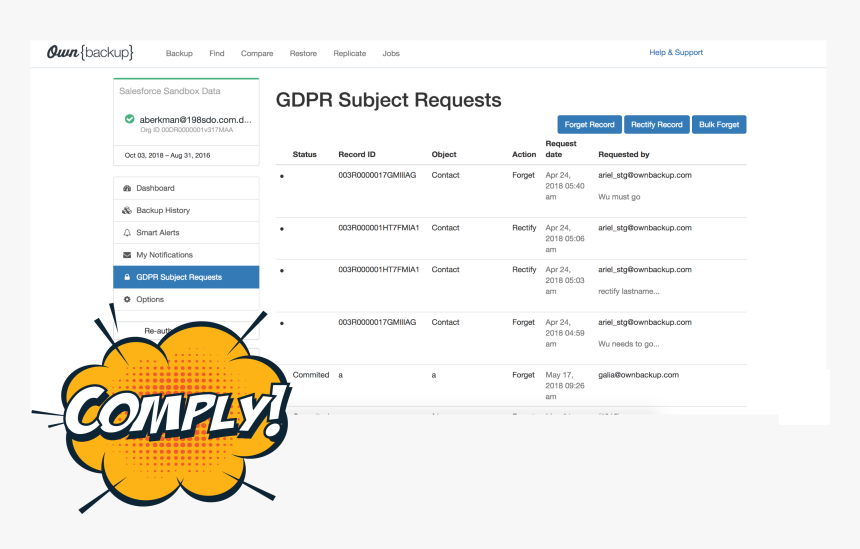Click record ID in the 04:59 am row
The height and width of the screenshot is (549, 860).
coord(377,322)
